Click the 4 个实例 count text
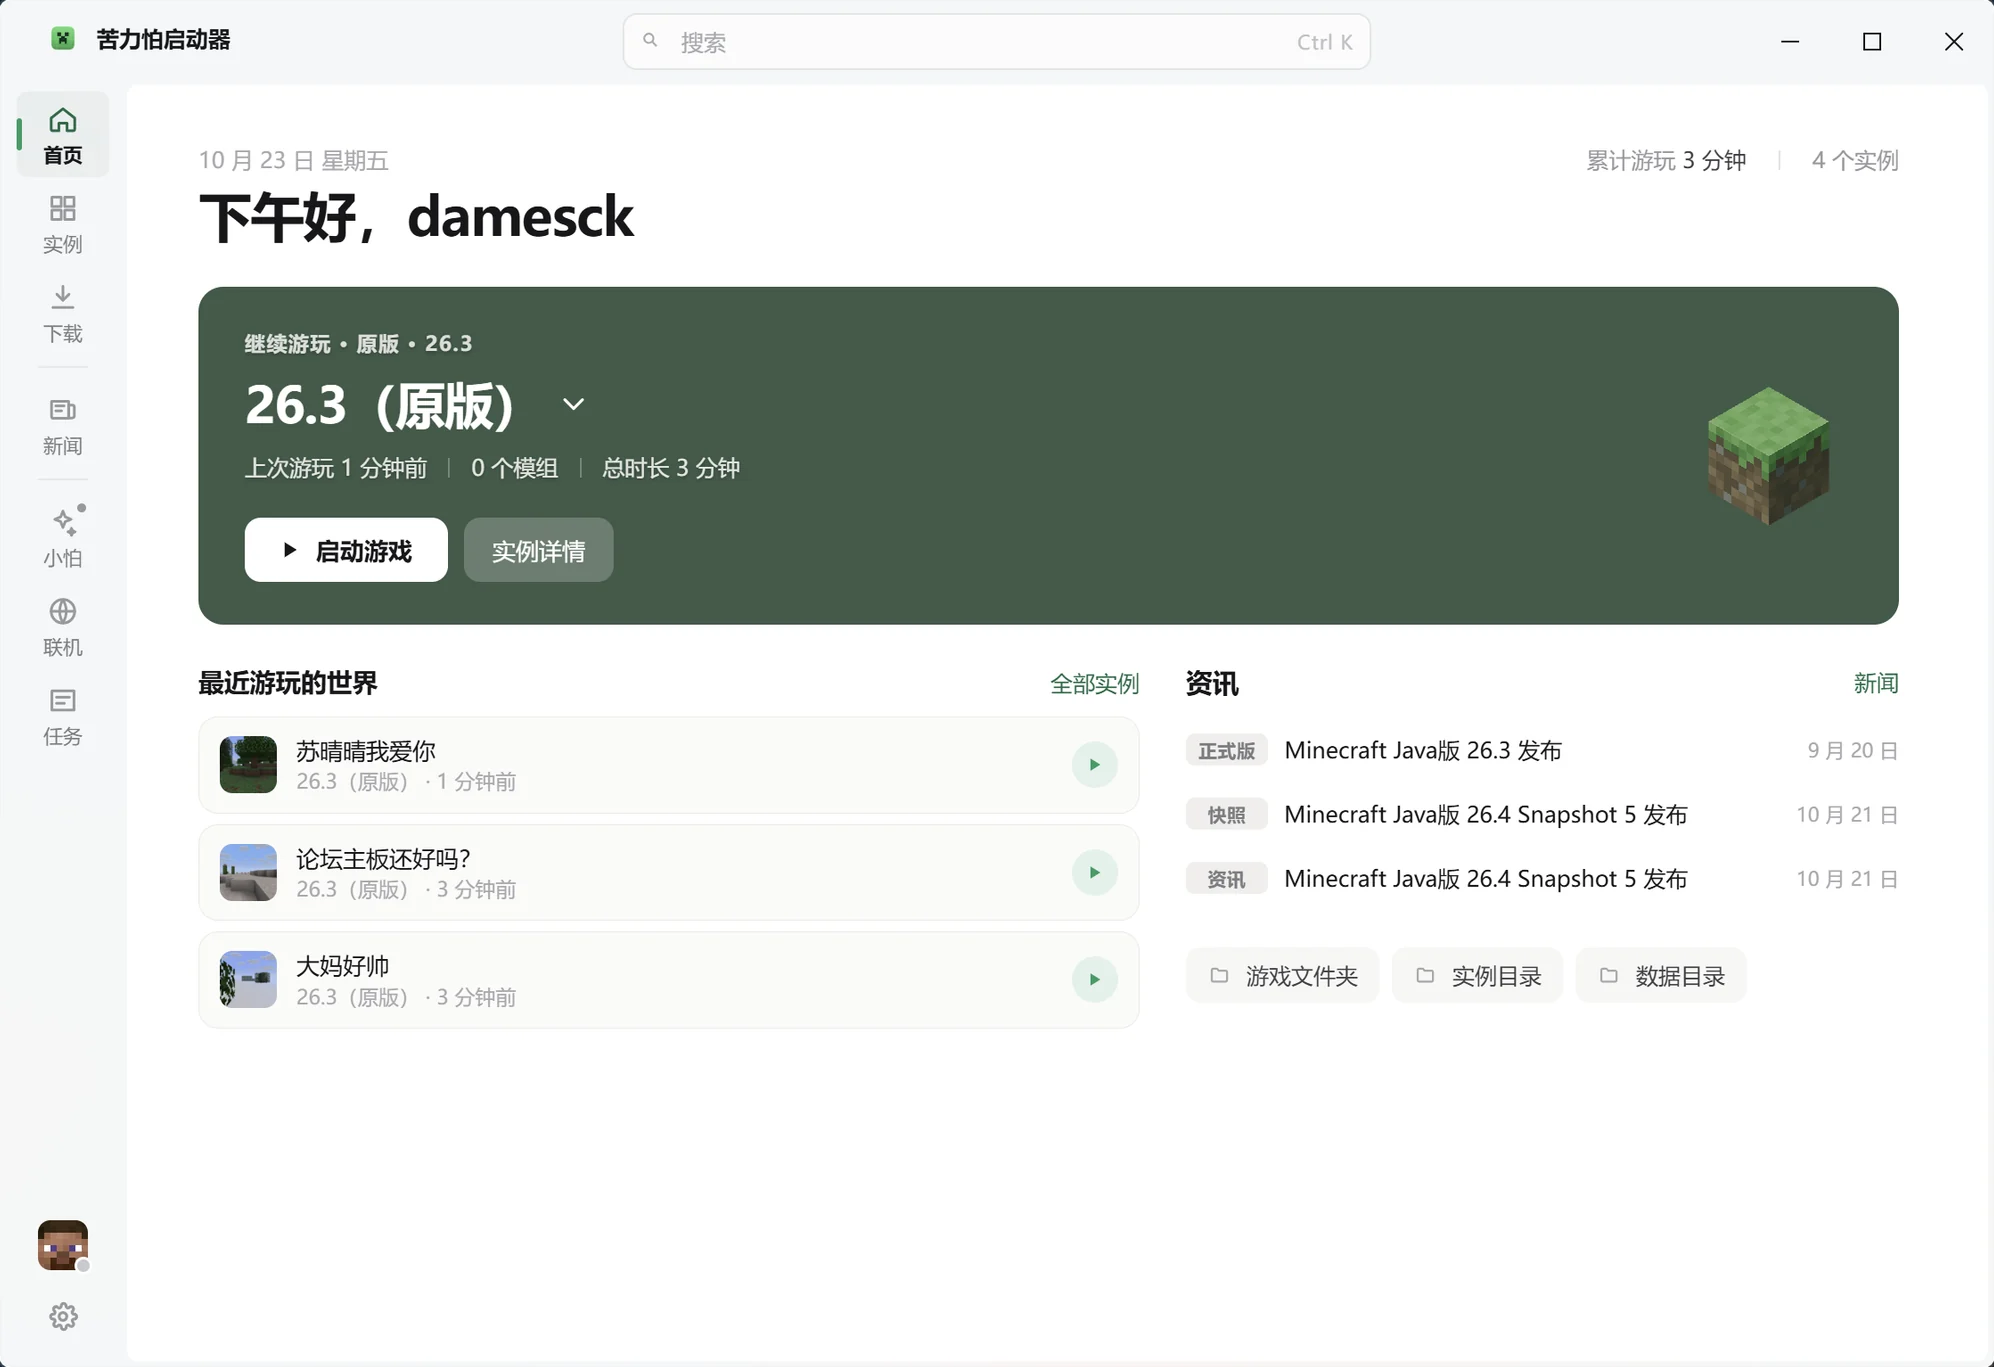 [x=1854, y=161]
